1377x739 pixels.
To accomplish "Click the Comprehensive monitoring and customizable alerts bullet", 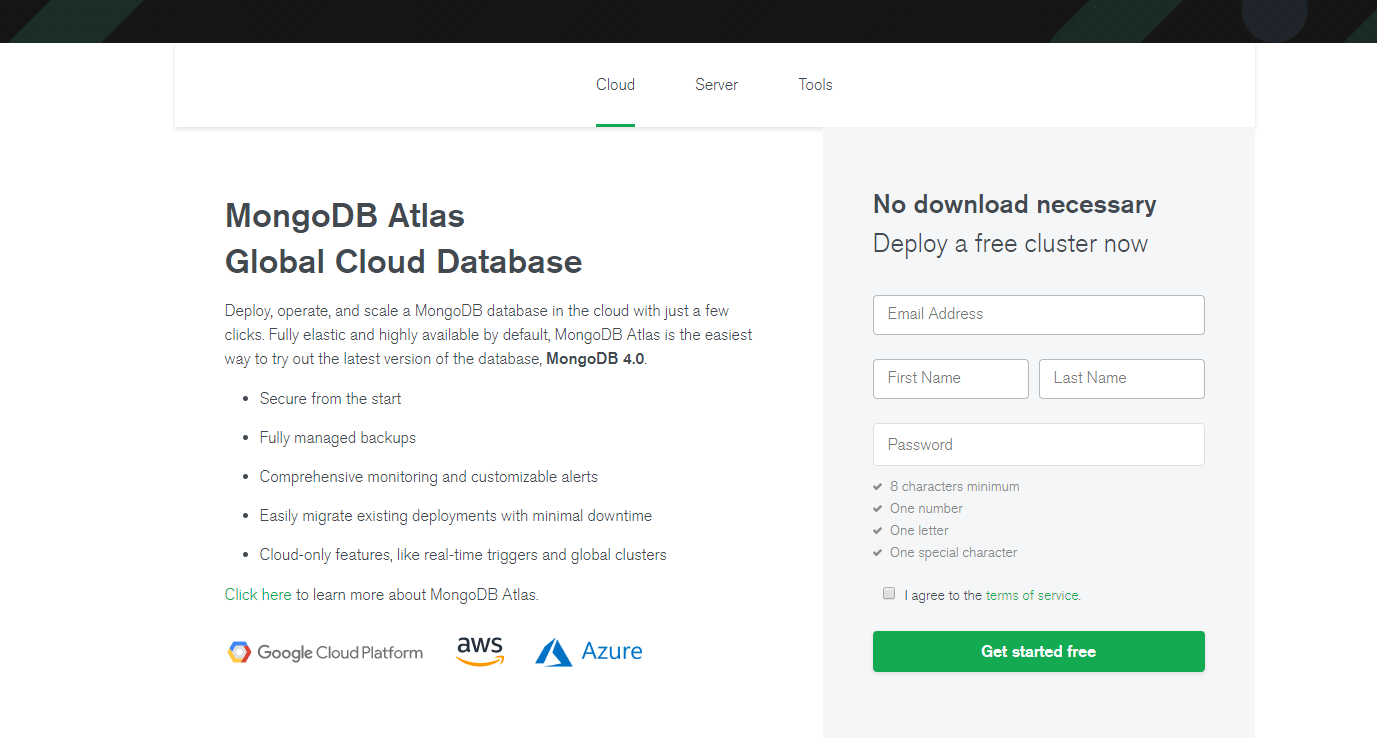I will click(x=428, y=477).
